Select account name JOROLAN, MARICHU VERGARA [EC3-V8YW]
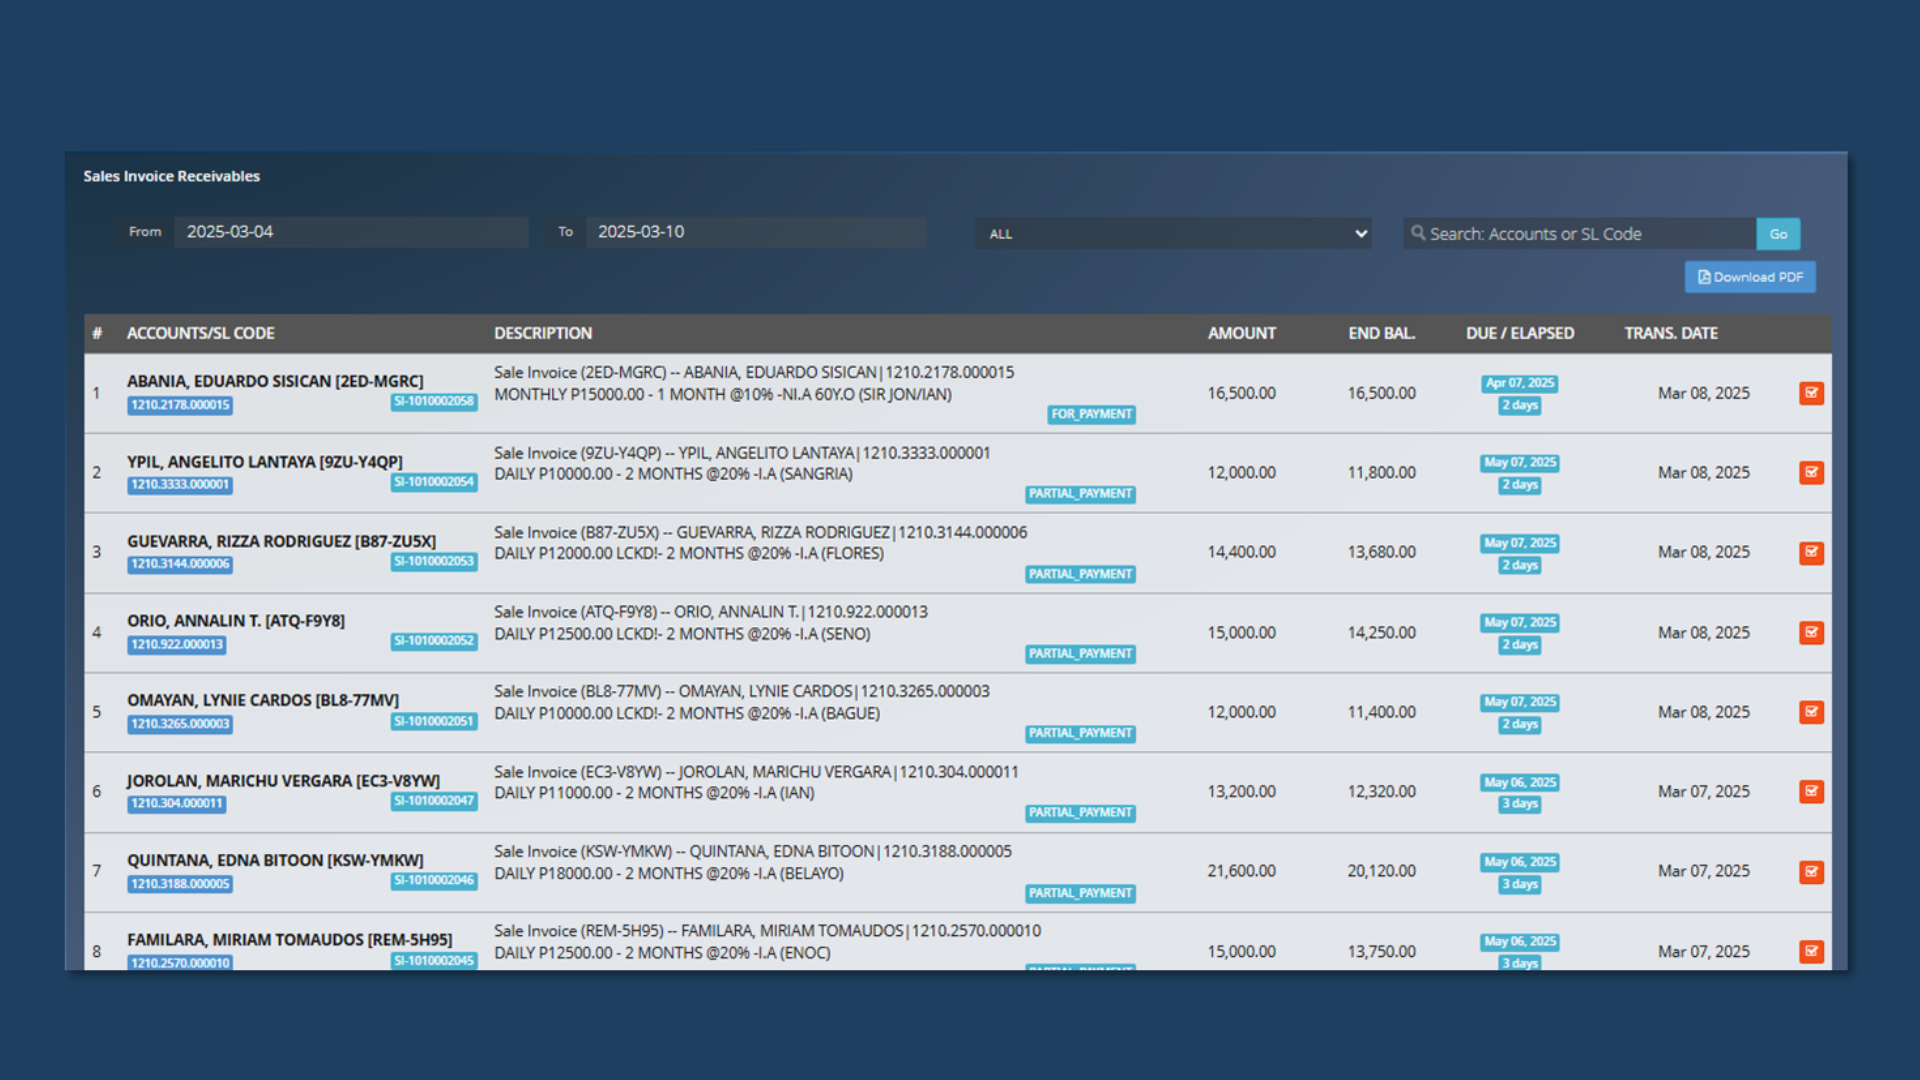1920x1080 pixels. [x=283, y=781]
